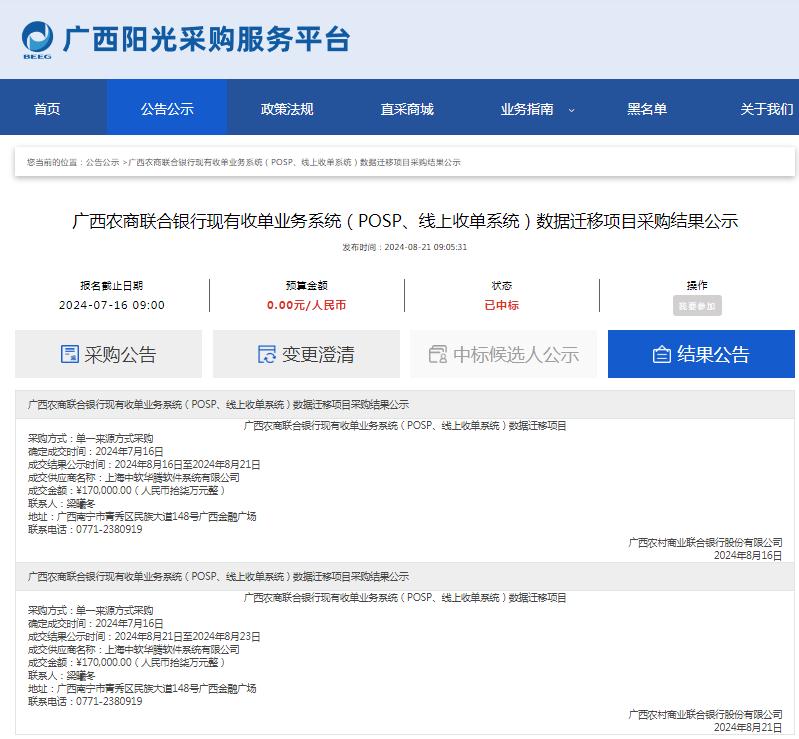Switch to the 采购公告 tab
This screenshot has height=739, width=799.
click(x=109, y=354)
